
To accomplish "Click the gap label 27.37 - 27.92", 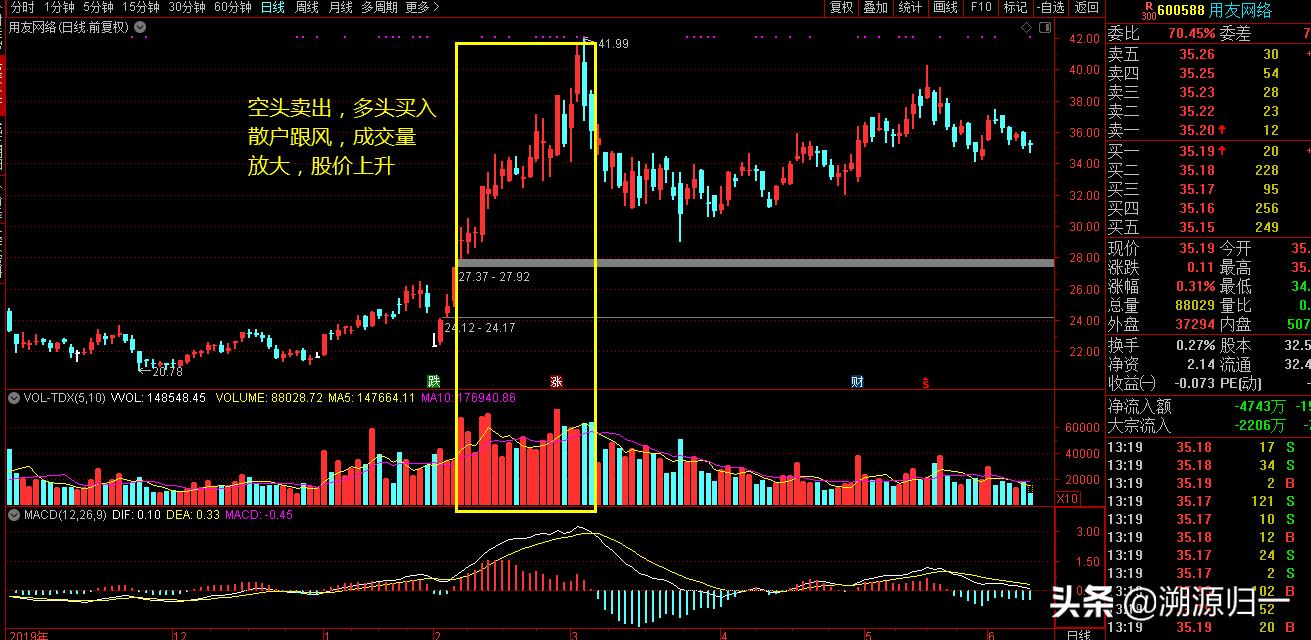I will [x=494, y=276].
